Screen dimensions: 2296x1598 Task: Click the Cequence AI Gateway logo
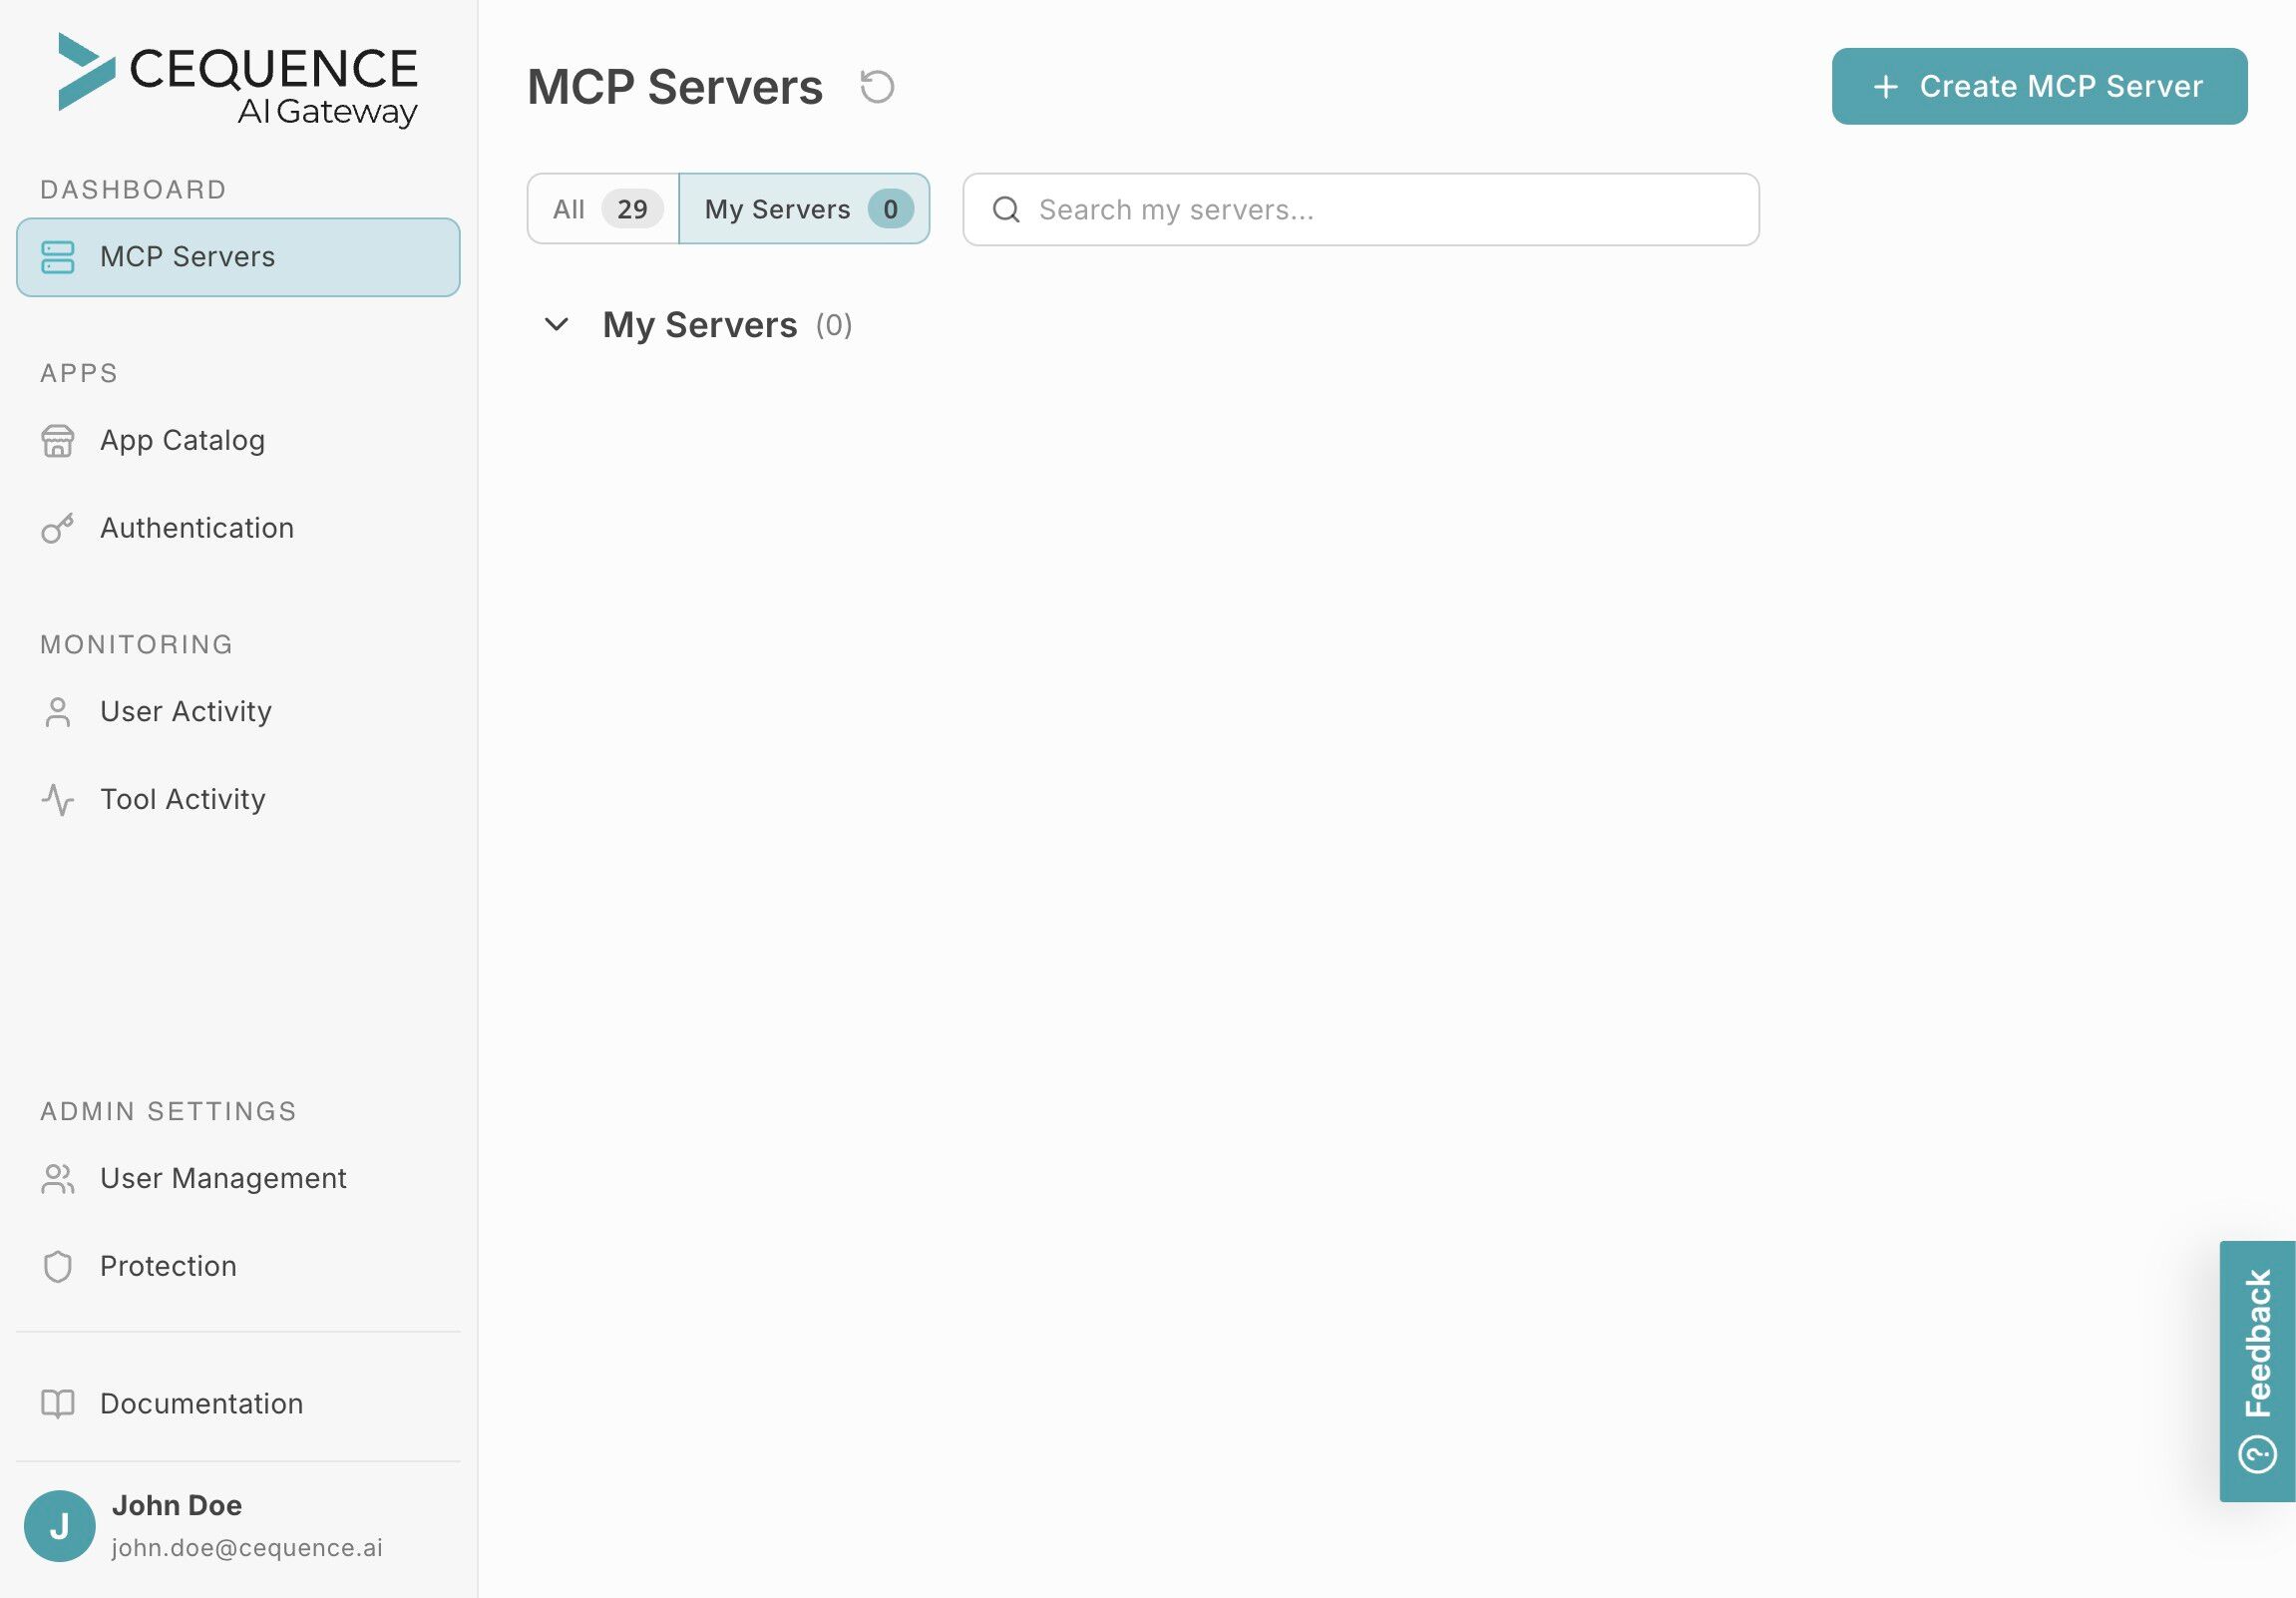click(238, 80)
